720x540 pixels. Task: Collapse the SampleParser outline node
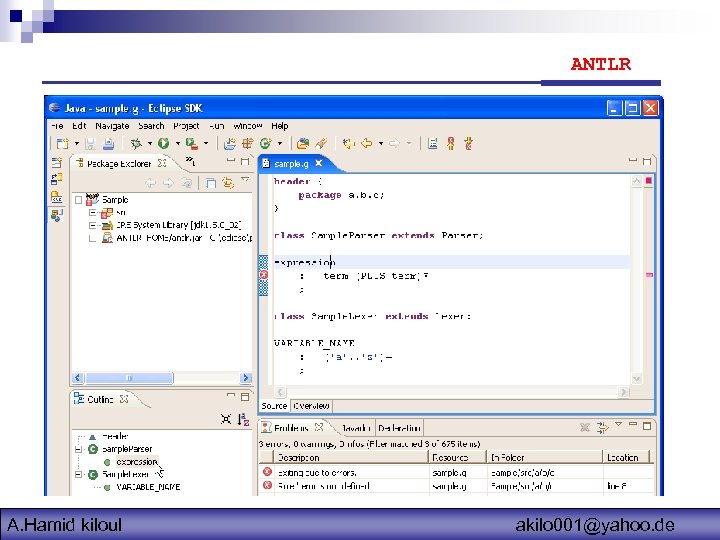click(79, 449)
